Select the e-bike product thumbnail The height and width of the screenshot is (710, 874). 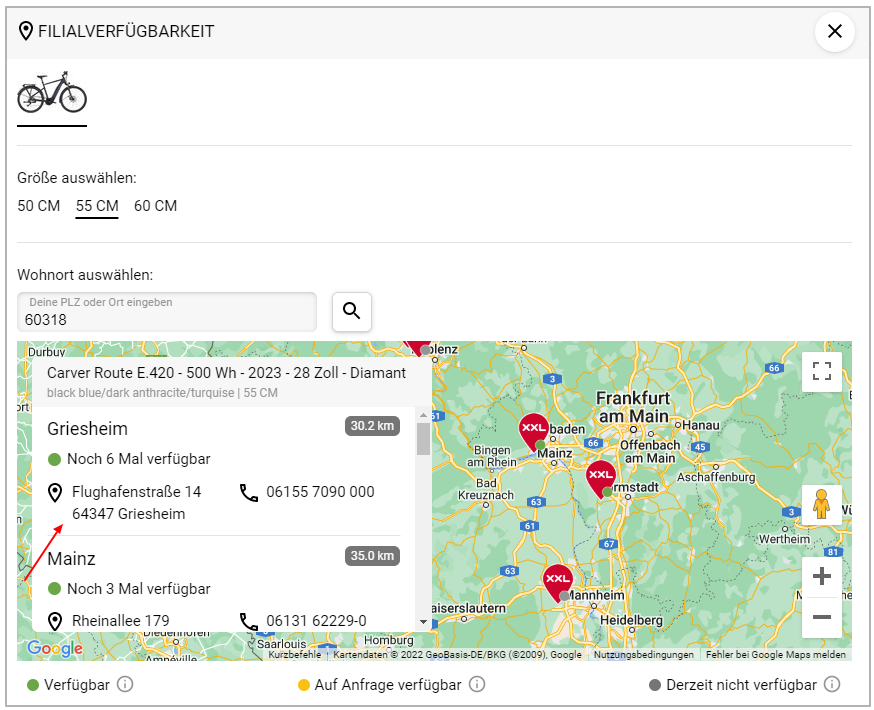point(52,92)
